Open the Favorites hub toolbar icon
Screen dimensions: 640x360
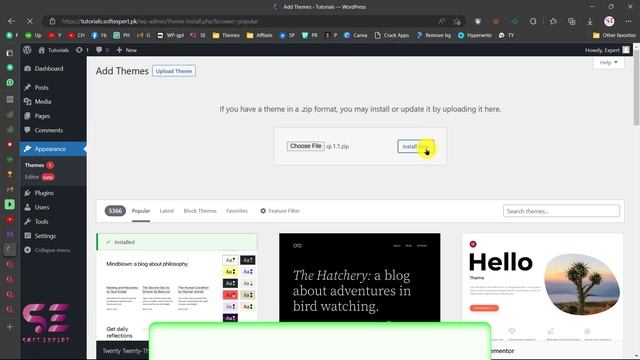click(x=553, y=21)
